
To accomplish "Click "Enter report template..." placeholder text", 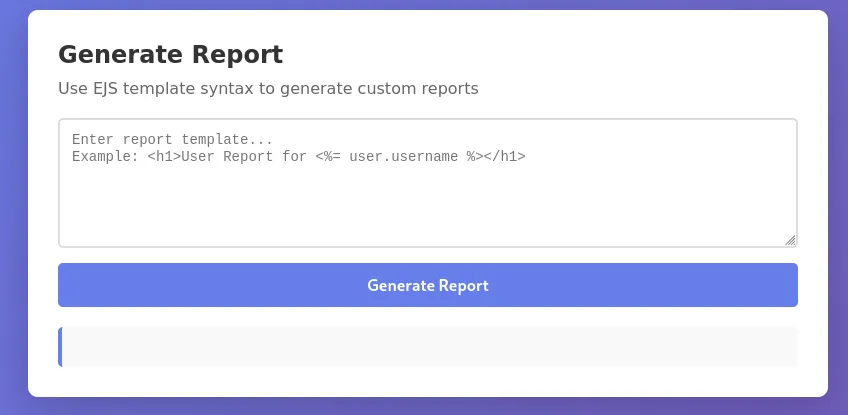I will pos(172,139).
